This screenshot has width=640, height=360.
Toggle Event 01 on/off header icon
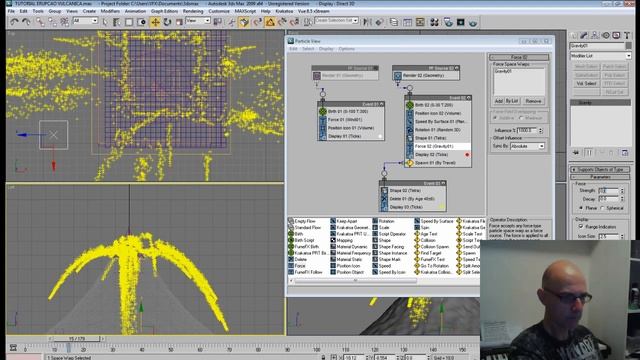[381, 104]
